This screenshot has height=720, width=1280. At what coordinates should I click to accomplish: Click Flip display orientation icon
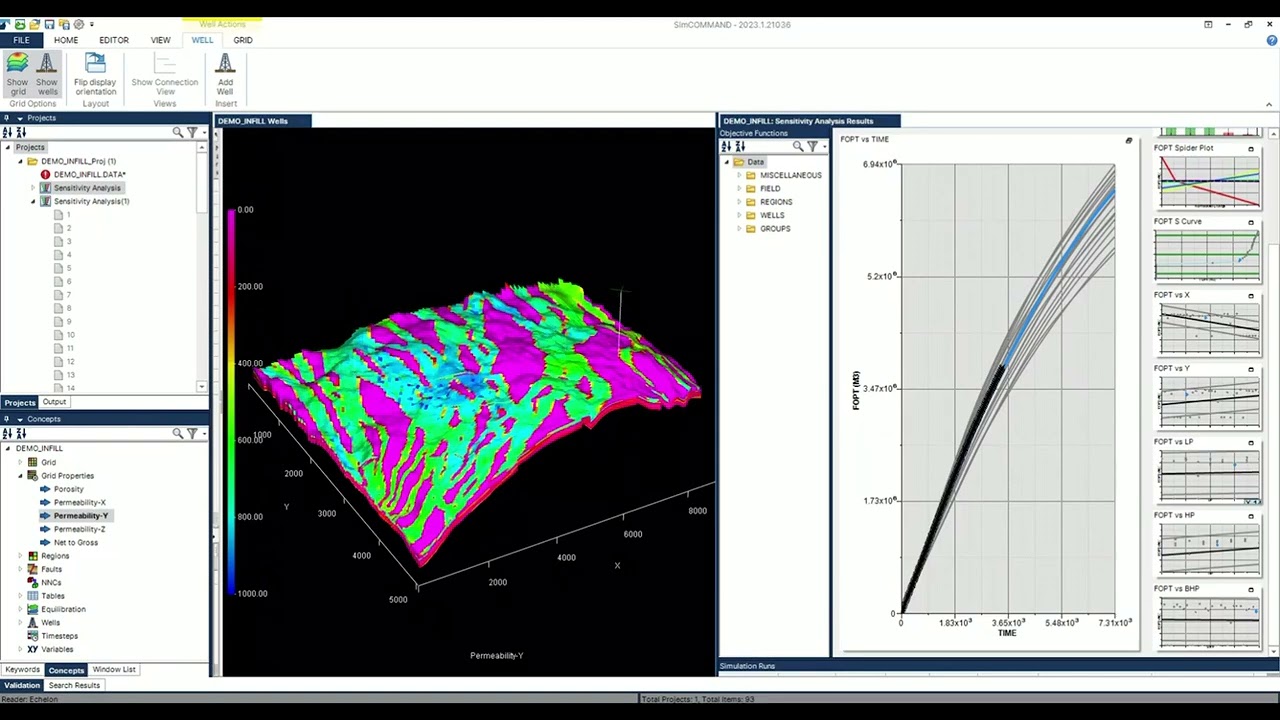tap(95, 64)
